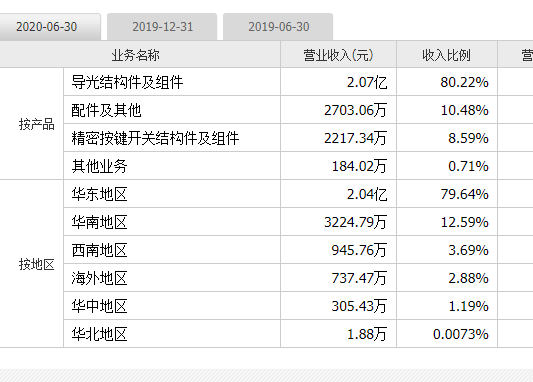Click the 海外地区 row name
Viewport: 533px width, 382px height.
99,278
